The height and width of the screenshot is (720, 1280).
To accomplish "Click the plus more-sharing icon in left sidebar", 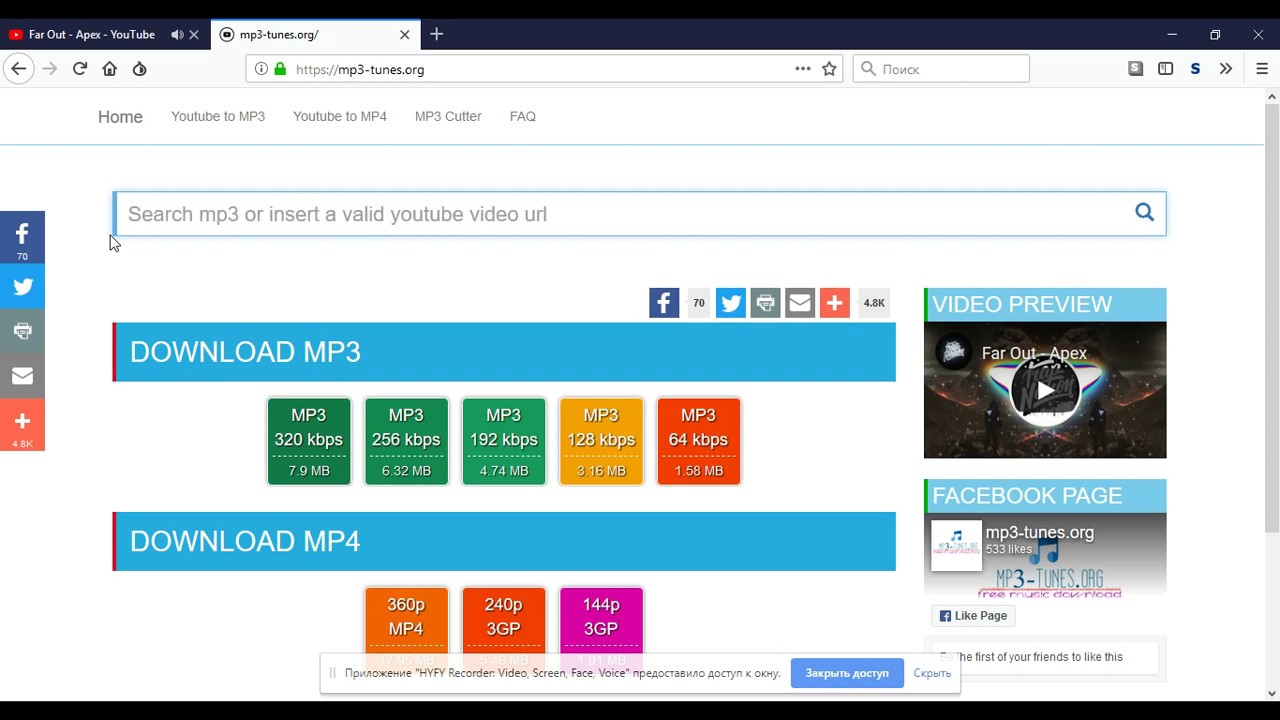I will 22,425.
